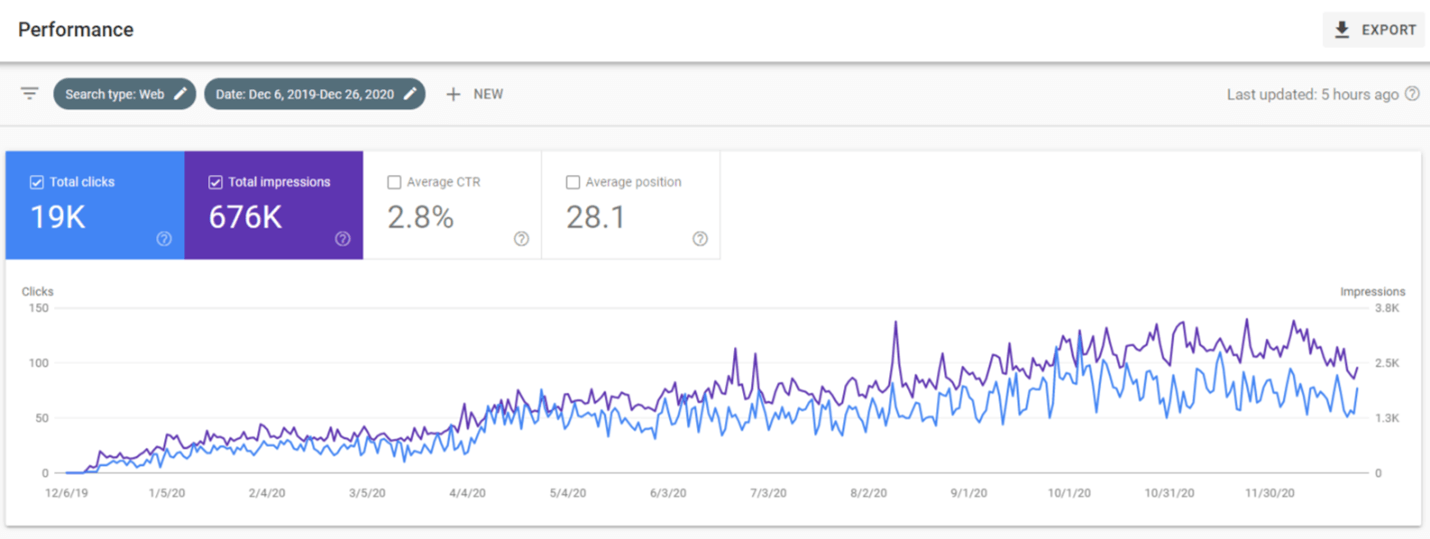The image size is (1430, 539).
Task: Uncheck the Total clicks checkbox
Action: (x=37, y=182)
